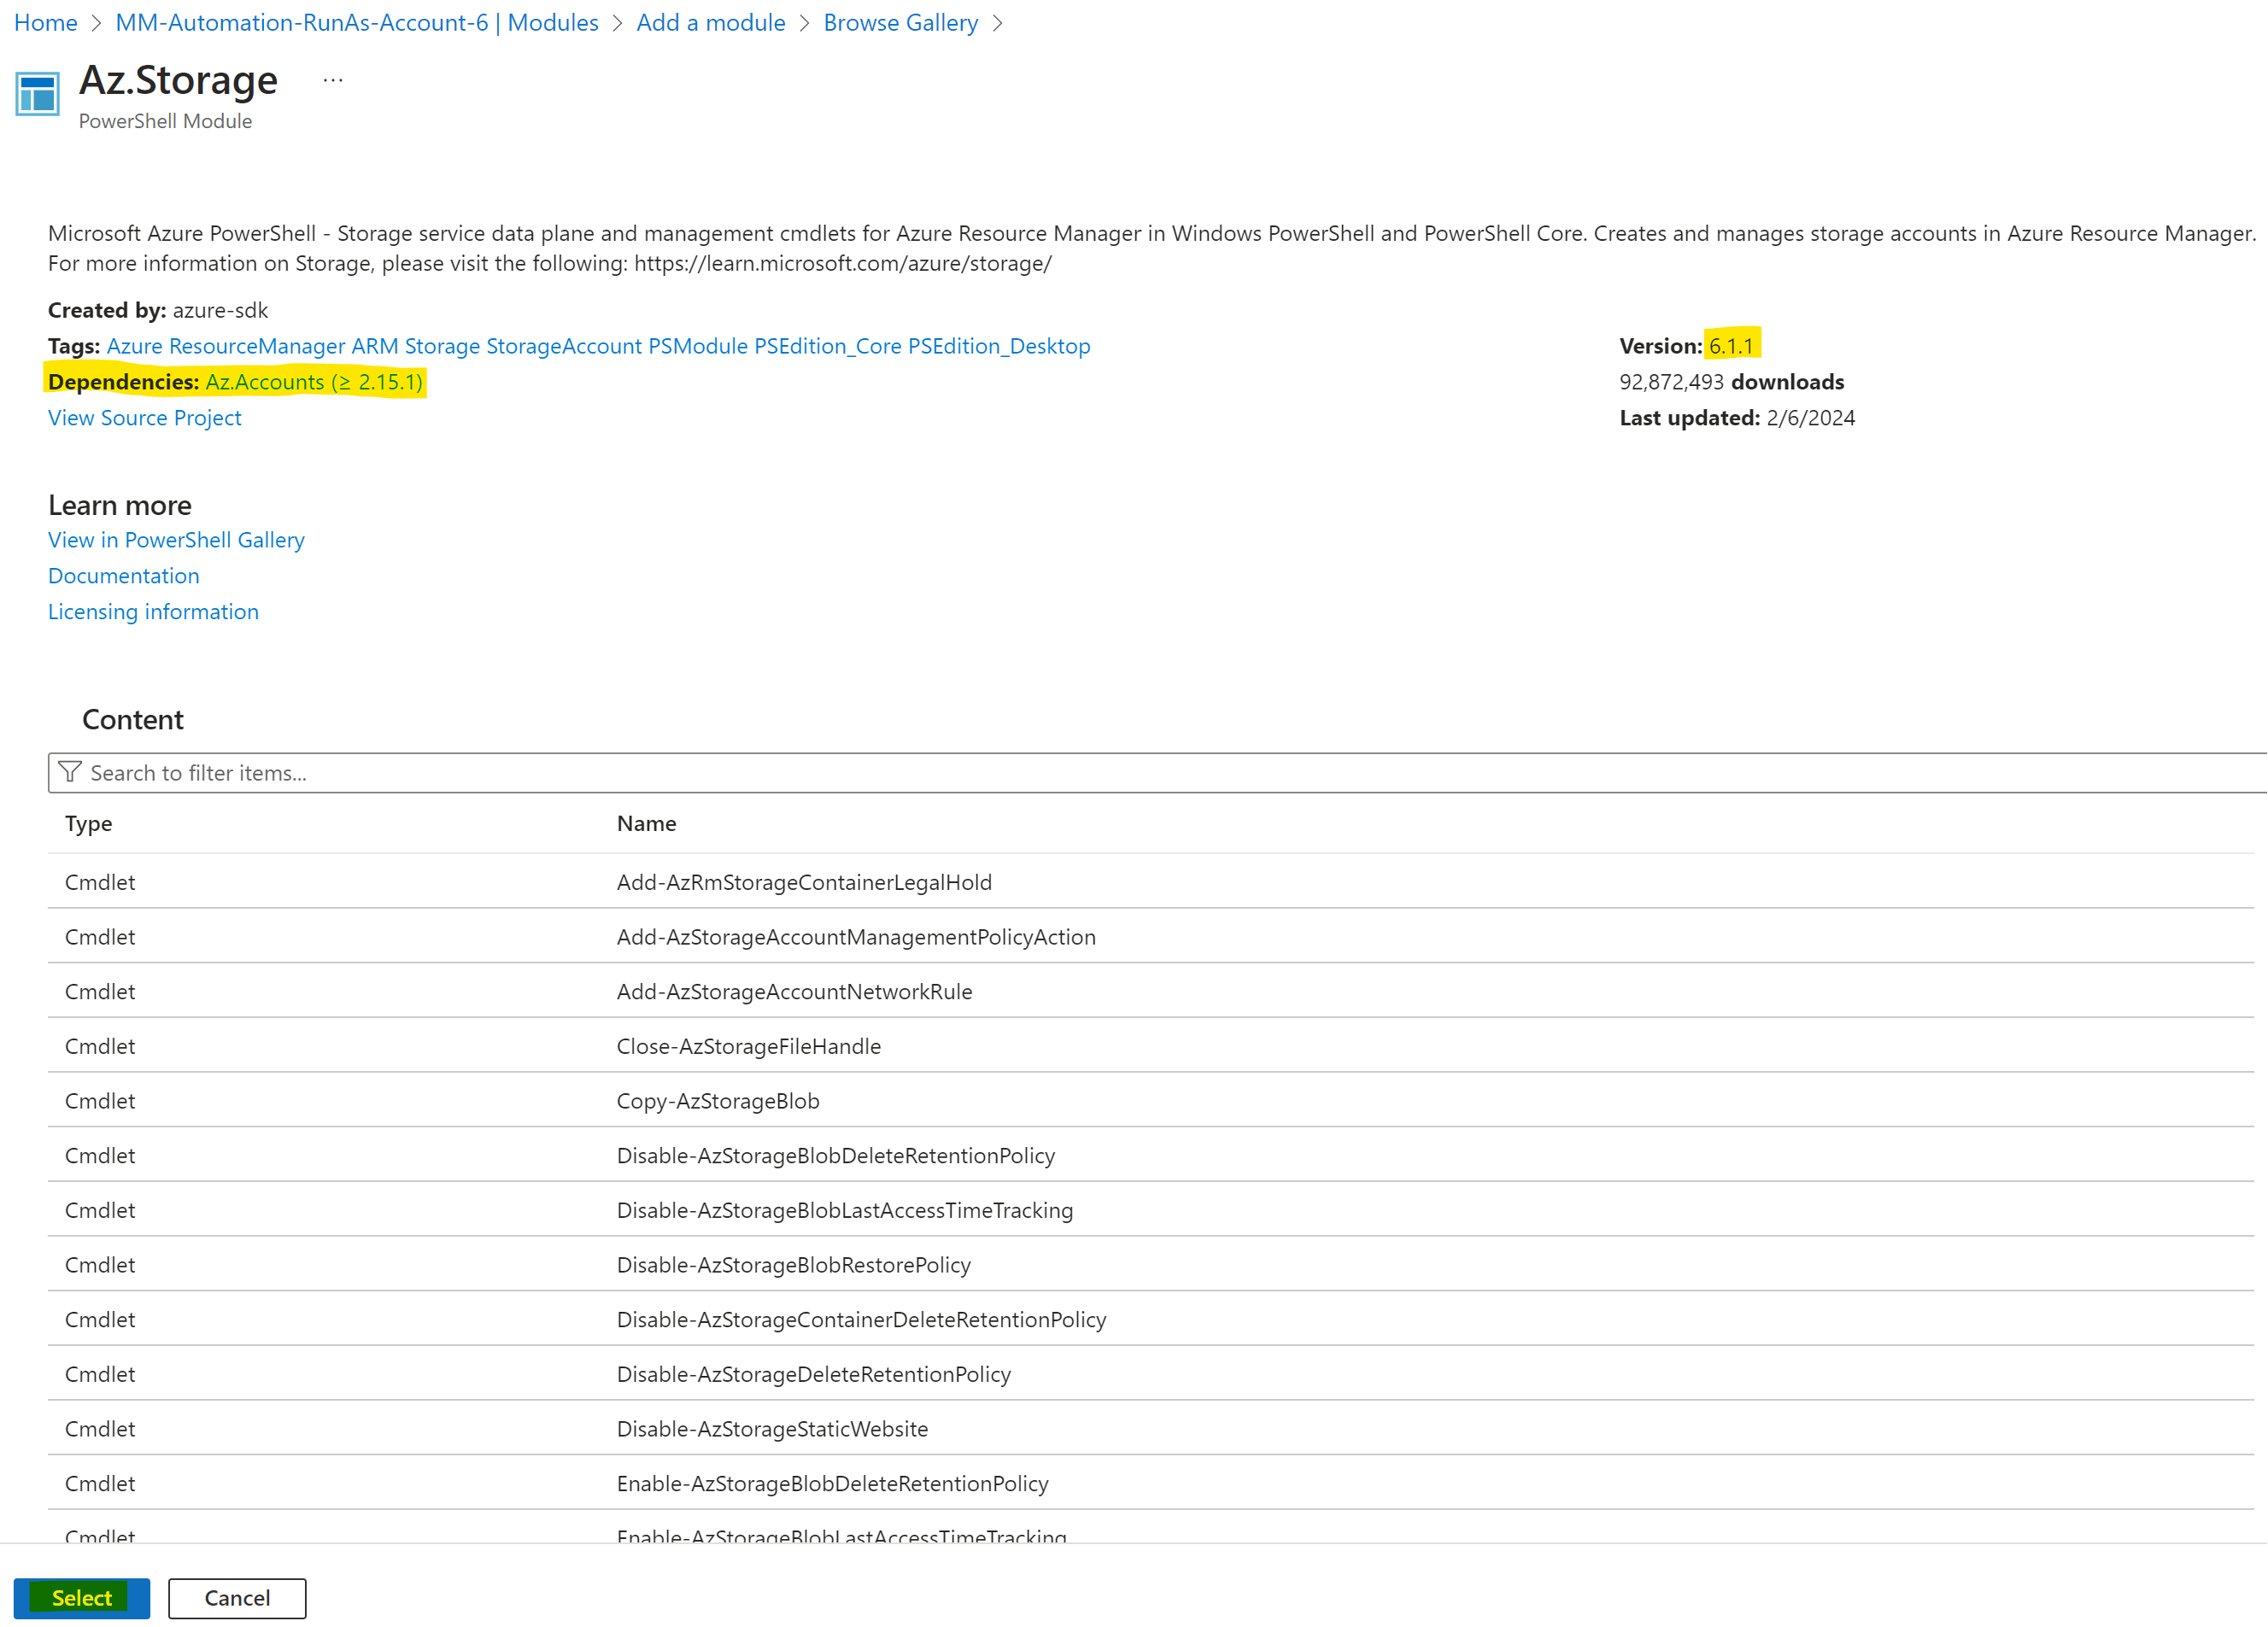This screenshot has width=2268, height=1627.
Task: Select Close-AzStorageFileHandle row
Action: point(1151,1046)
